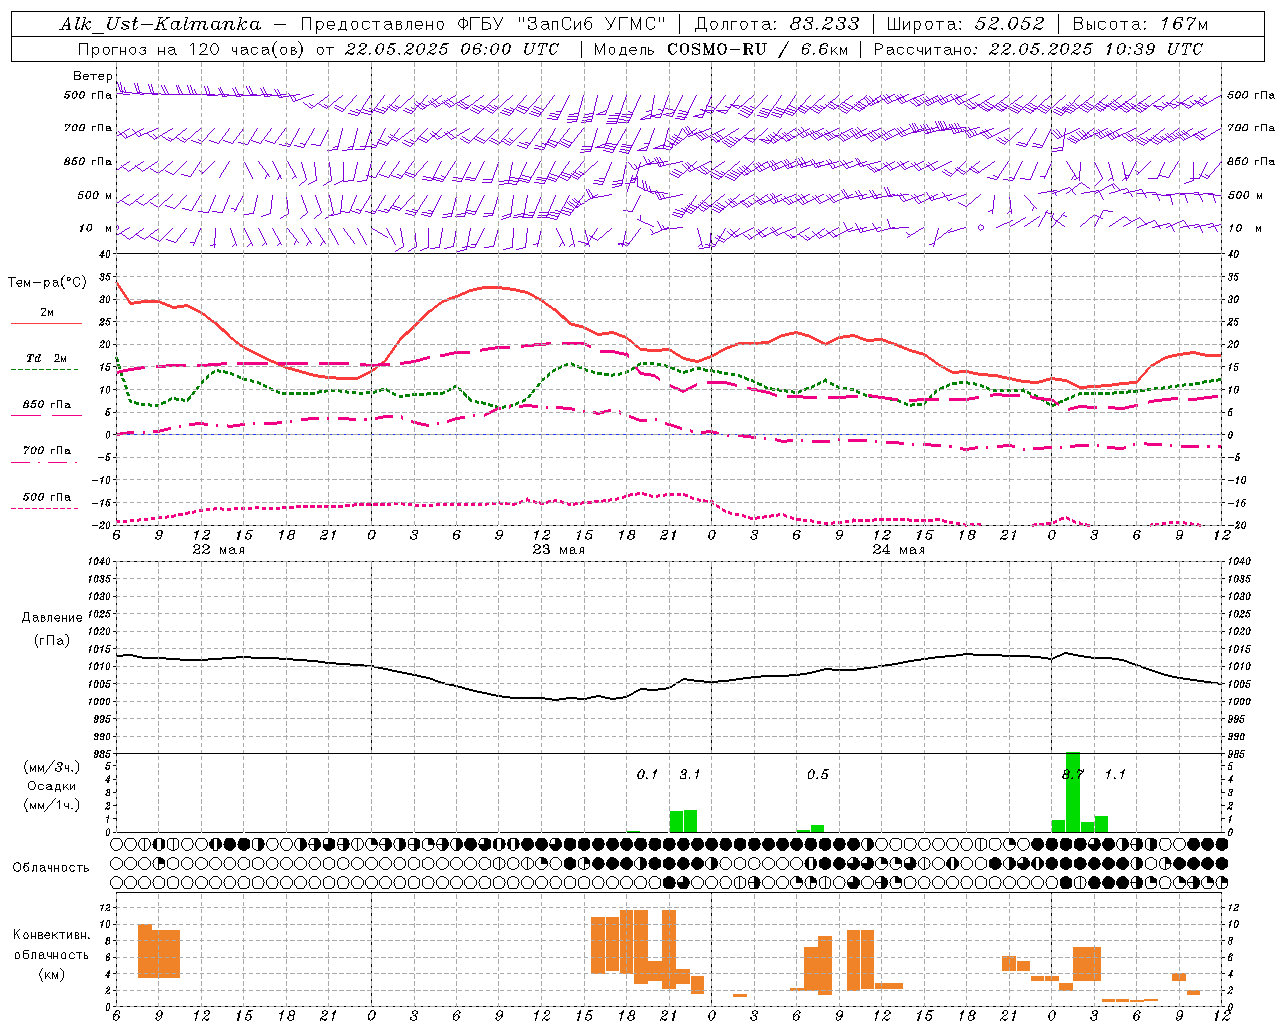The image size is (1280, 1024).
Task: Click the 23 мая date label
Action: [x=558, y=550]
